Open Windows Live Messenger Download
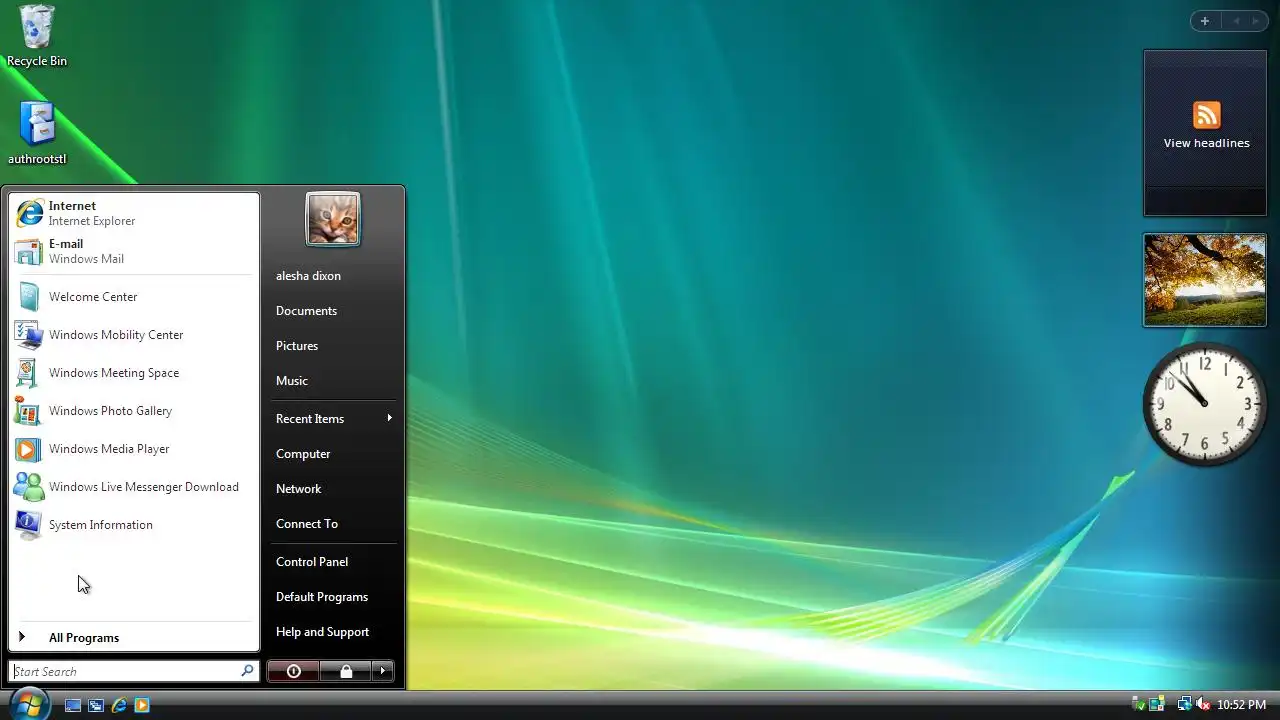The width and height of the screenshot is (1280, 720). [x=134, y=487]
